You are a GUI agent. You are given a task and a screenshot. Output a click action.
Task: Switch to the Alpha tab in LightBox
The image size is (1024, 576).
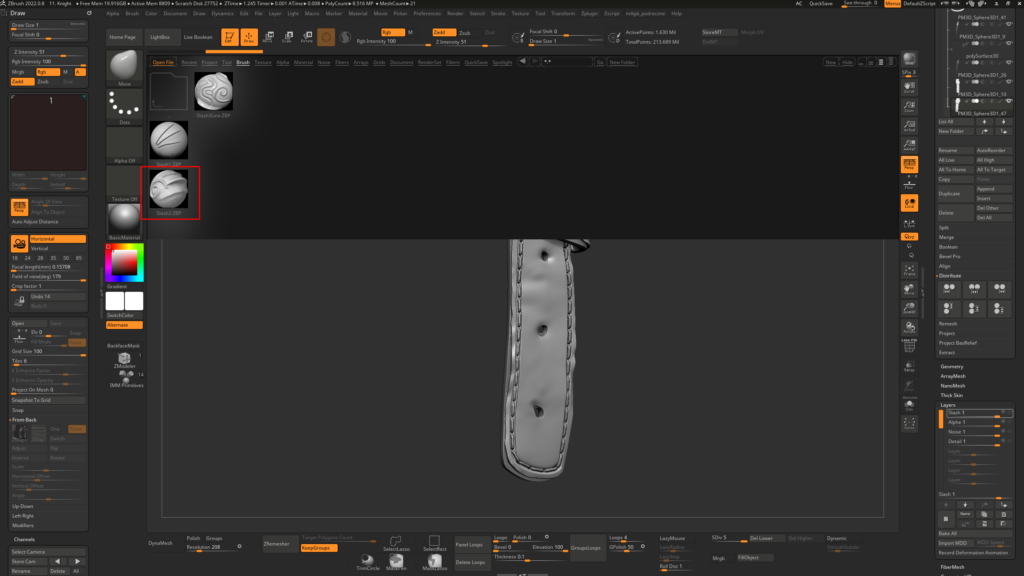point(282,62)
